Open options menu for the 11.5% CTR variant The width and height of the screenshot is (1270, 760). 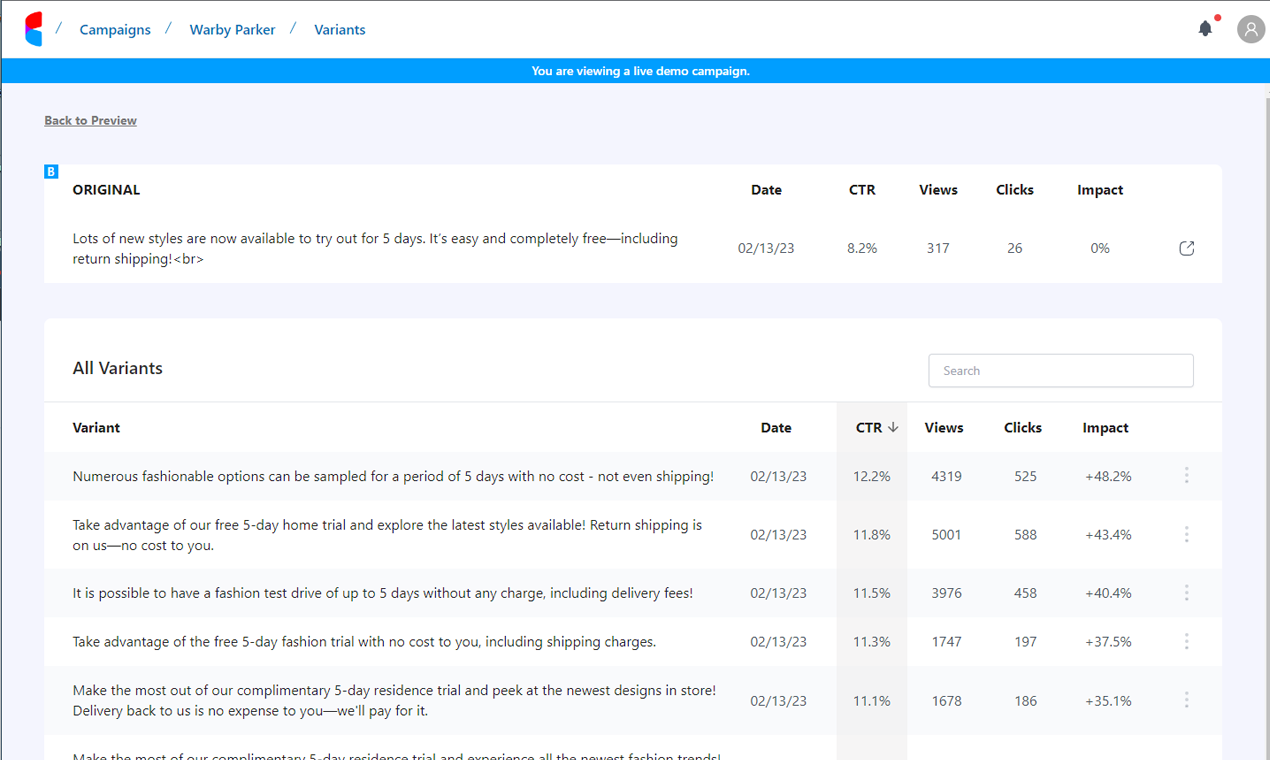[1186, 593]
